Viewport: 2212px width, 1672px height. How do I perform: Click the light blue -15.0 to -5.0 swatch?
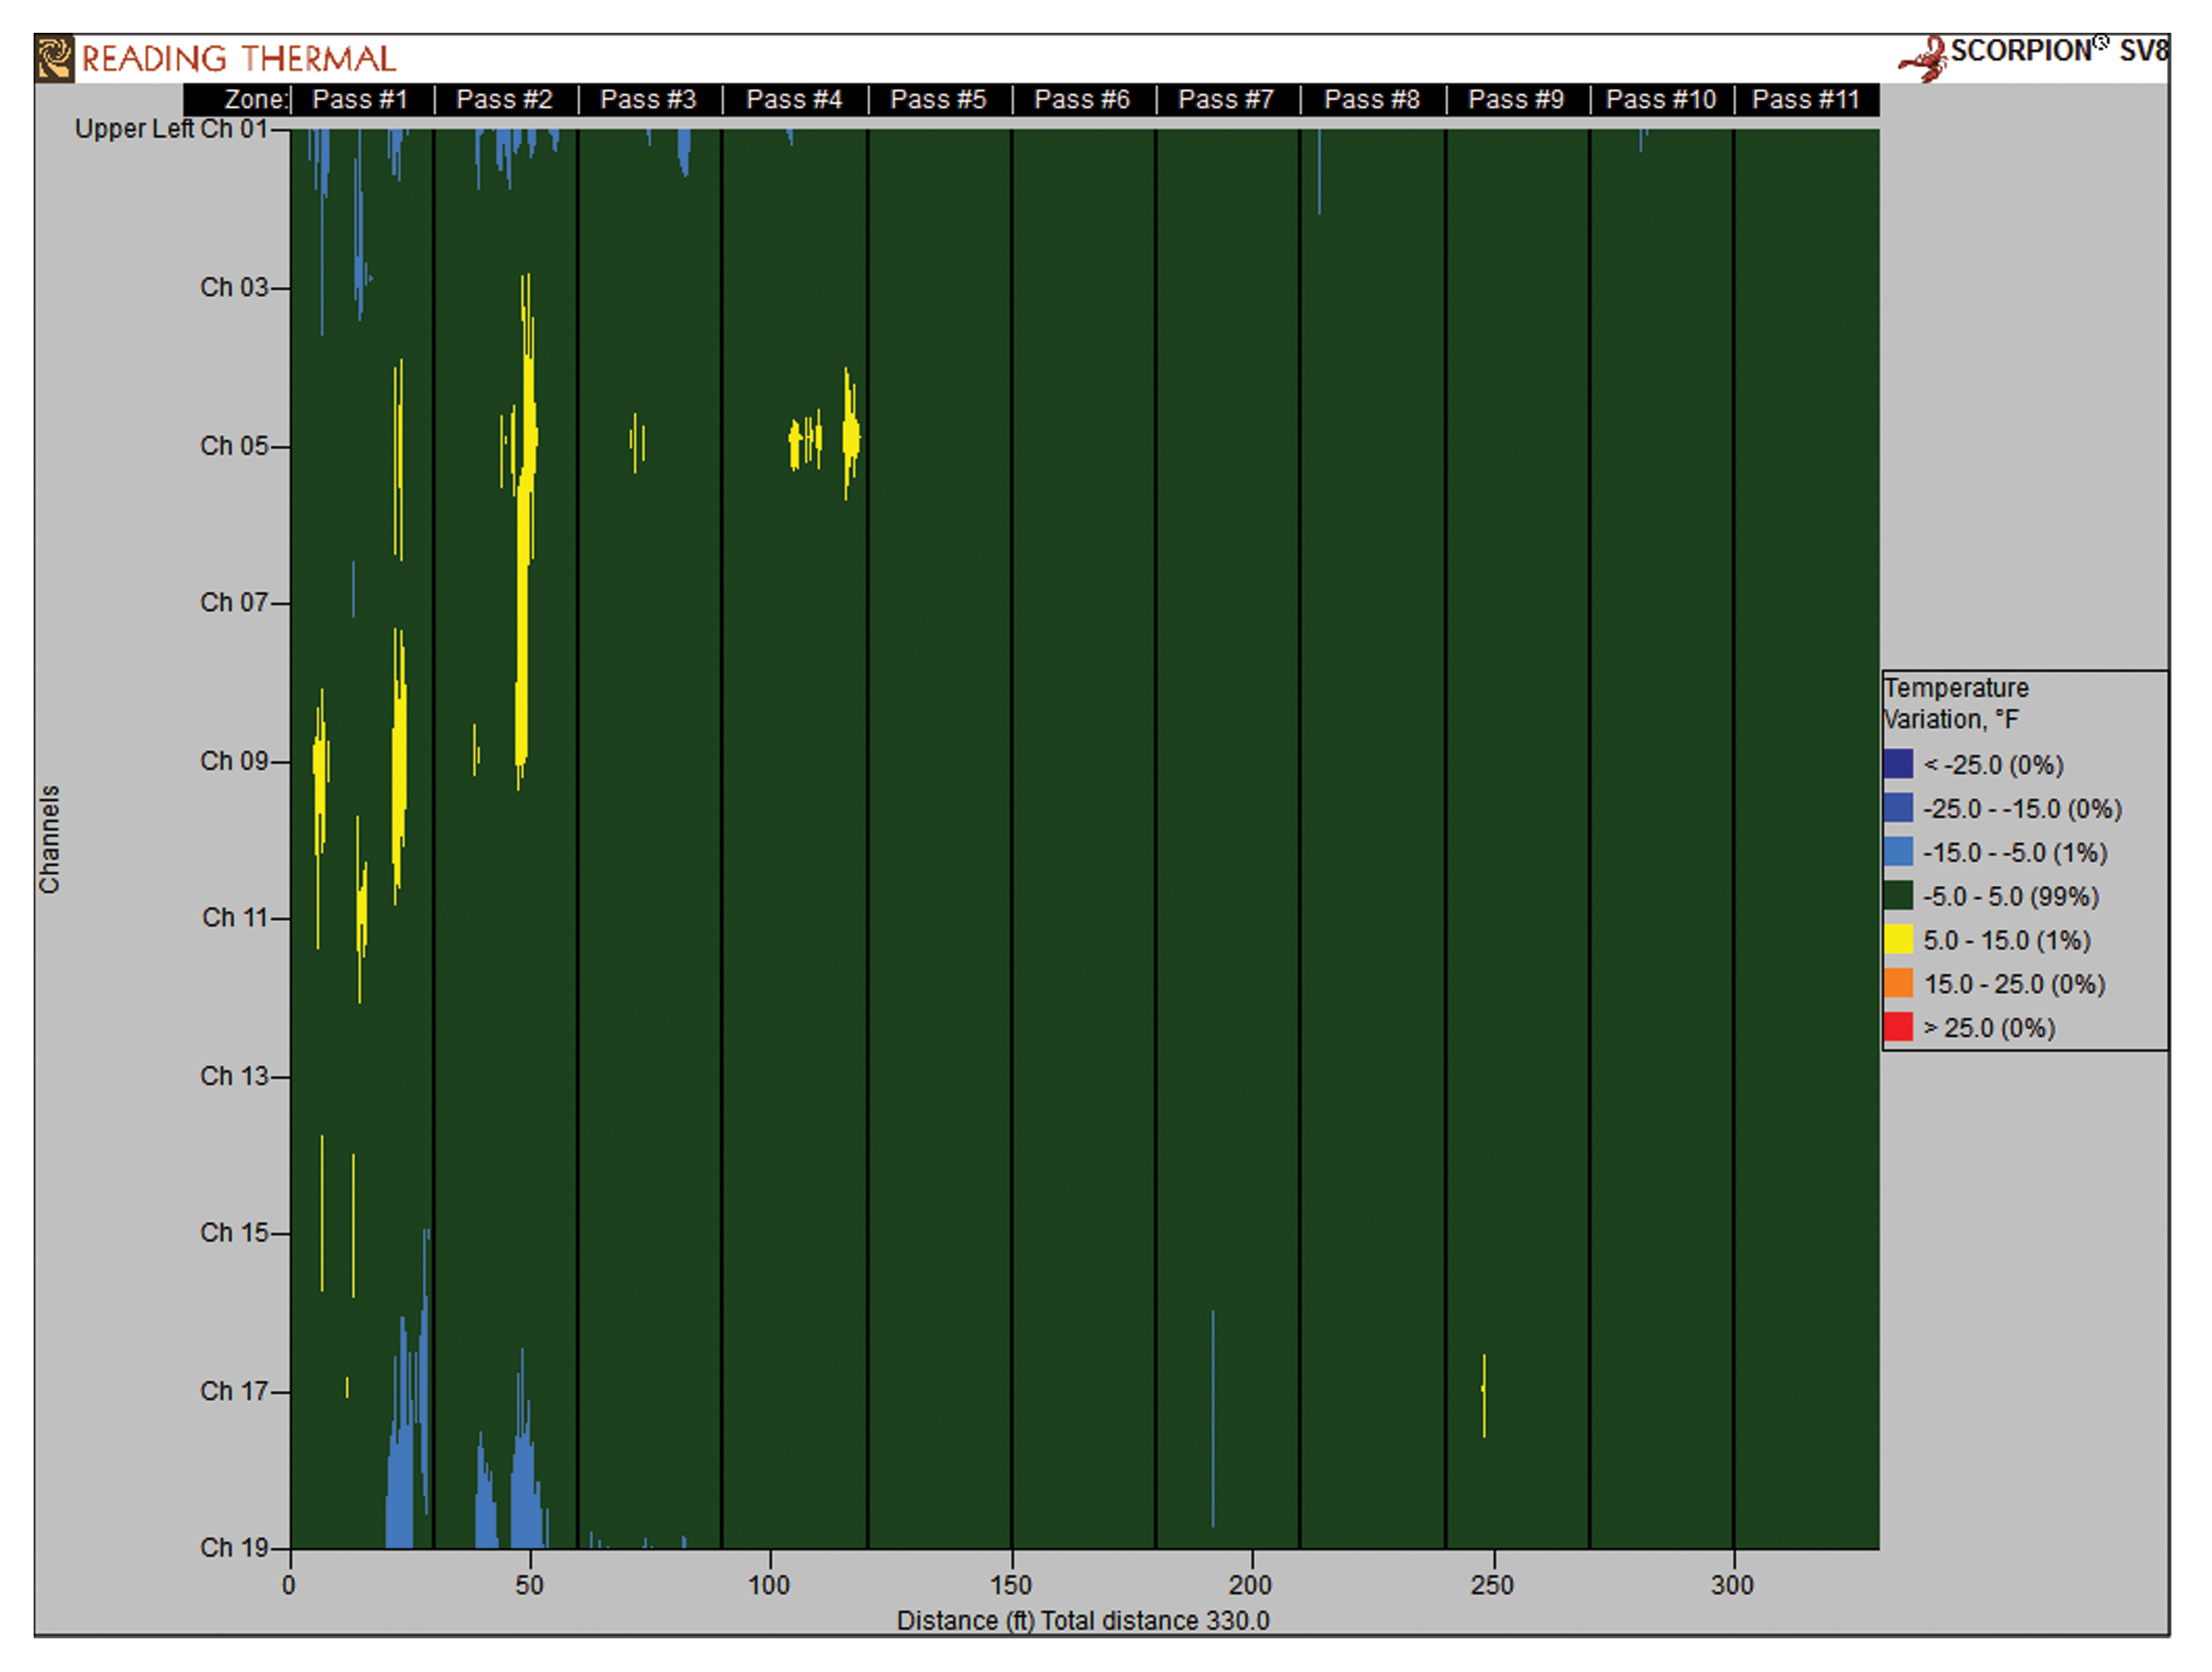(1898, 852)
